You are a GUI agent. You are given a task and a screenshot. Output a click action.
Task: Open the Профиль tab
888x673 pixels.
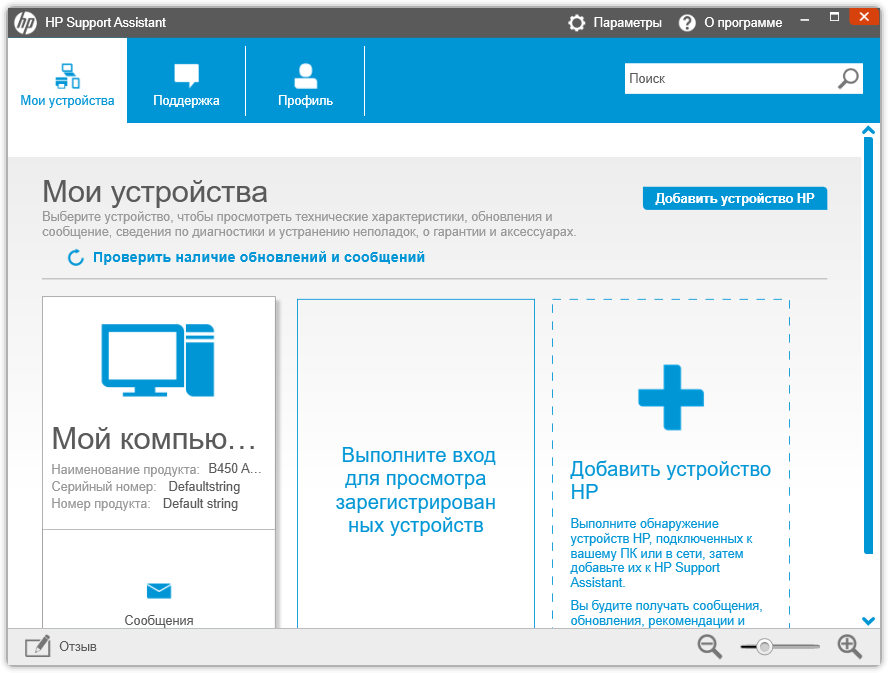tap(305, 80)
